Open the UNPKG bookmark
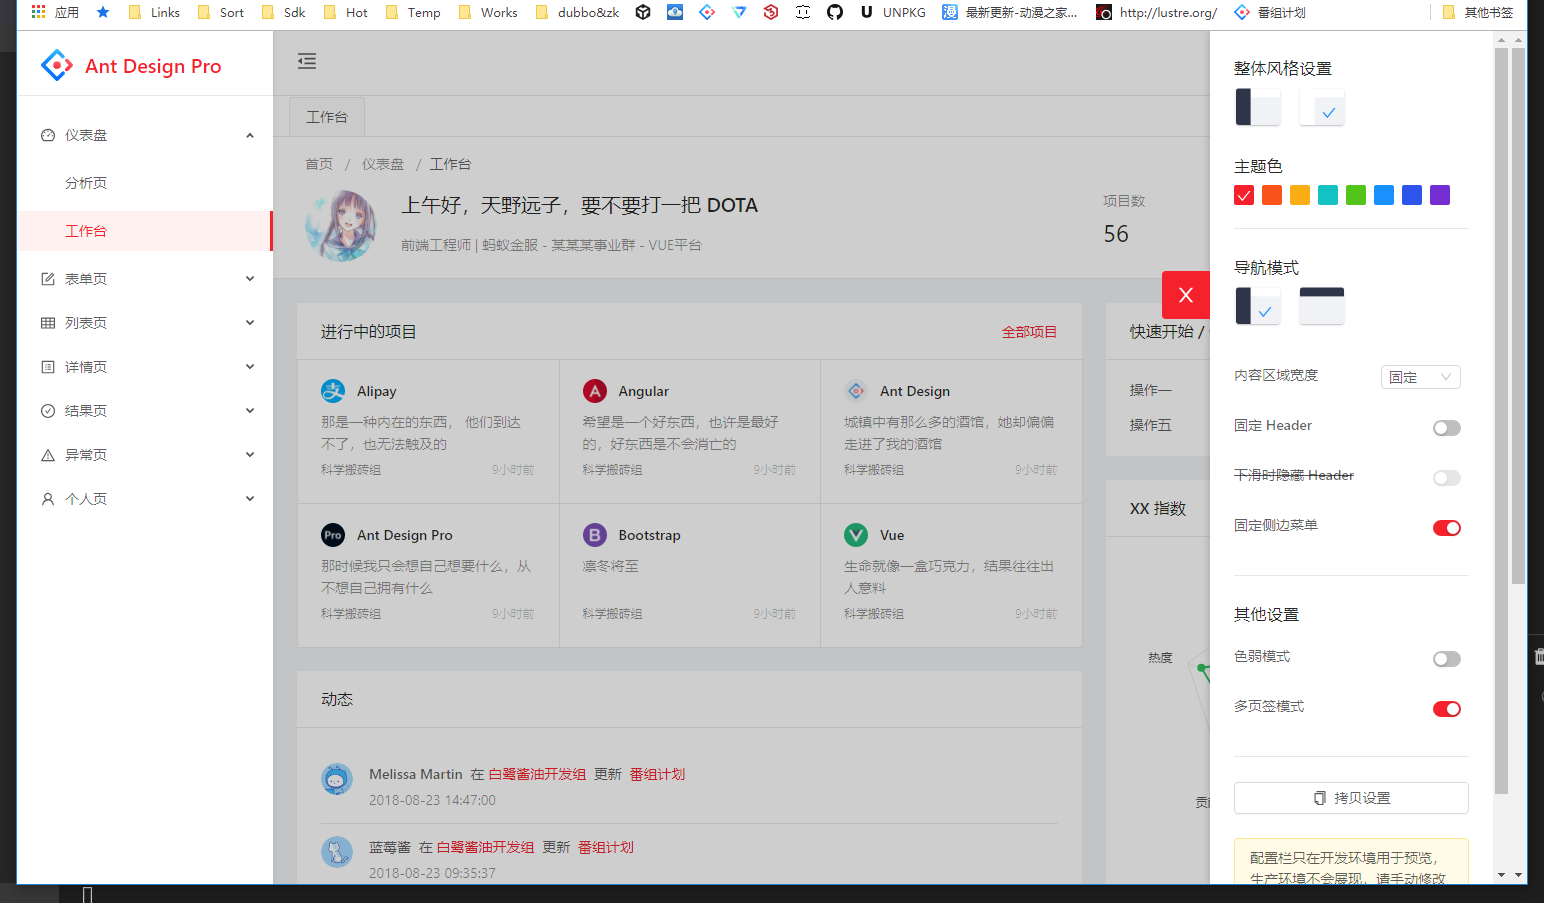This screenshot has width=1544, height=903. pos(893,12)
